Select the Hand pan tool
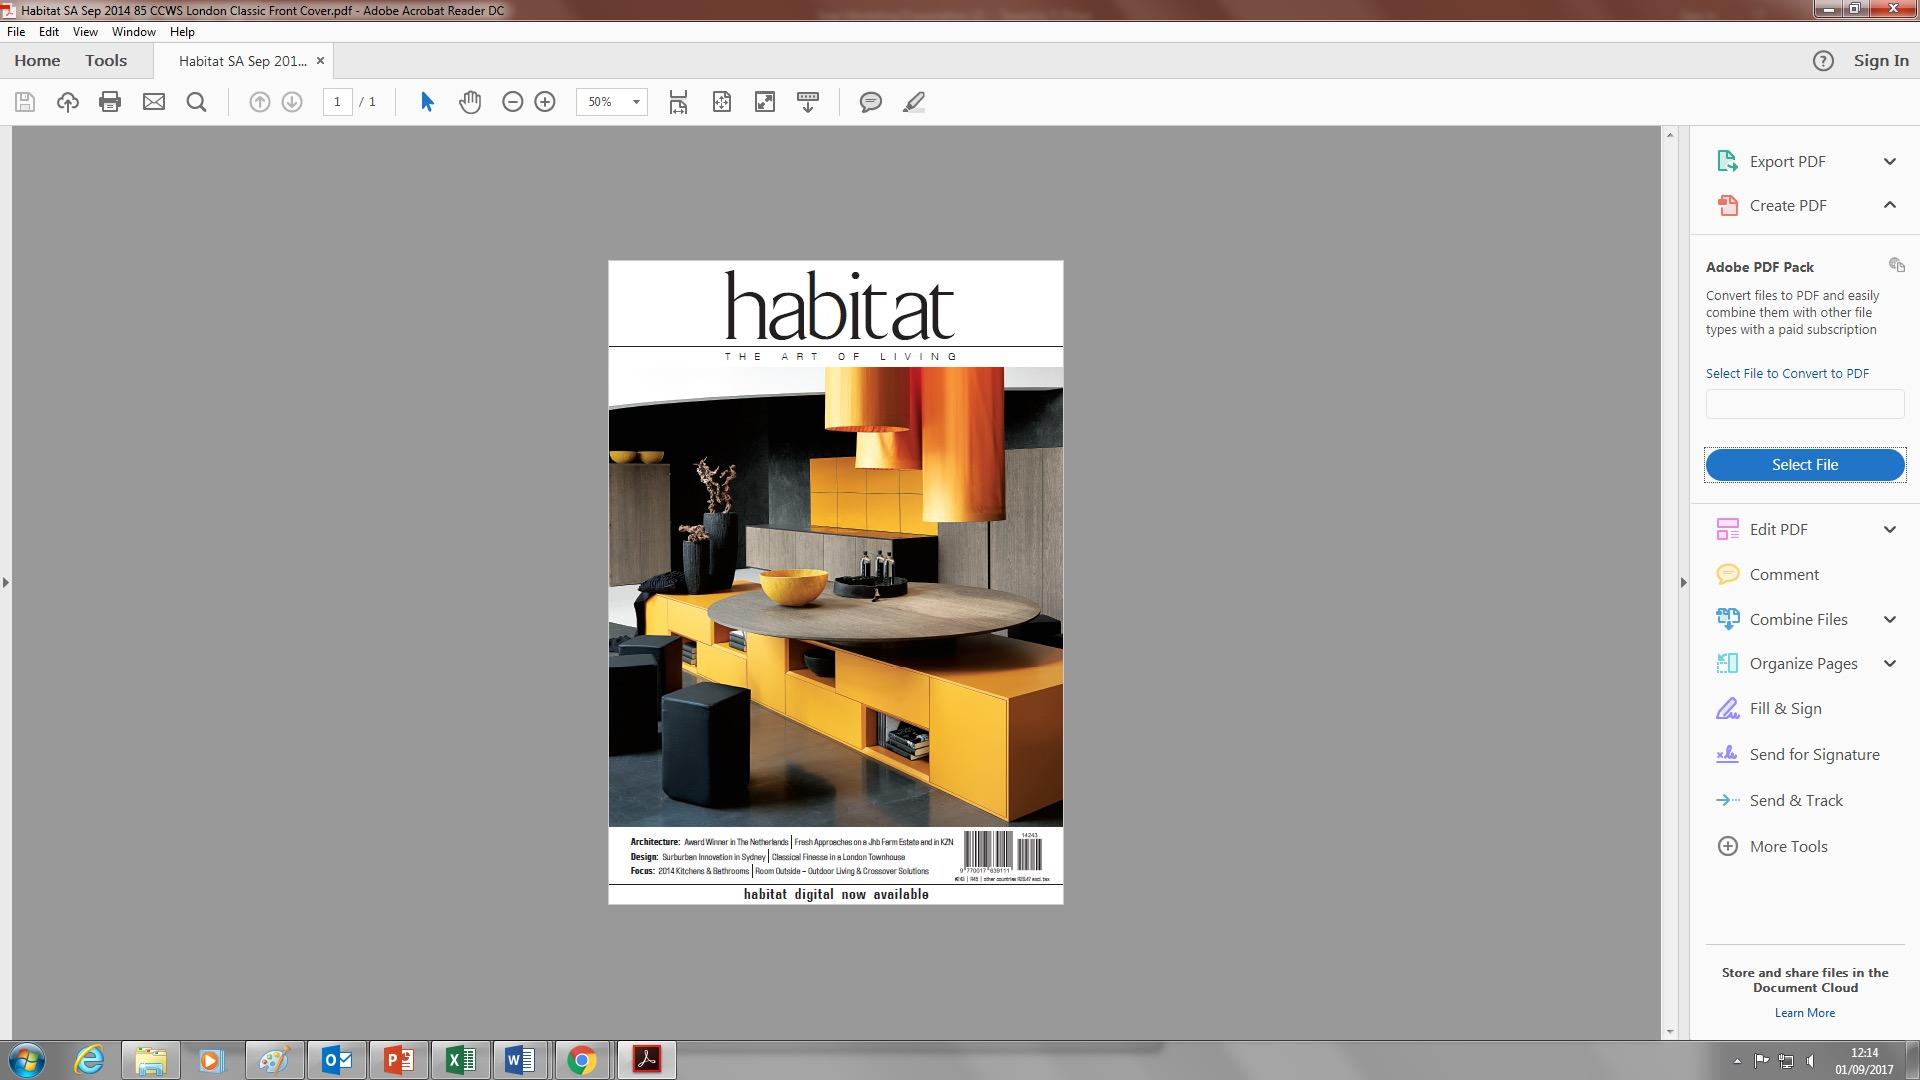 [470, 102]
